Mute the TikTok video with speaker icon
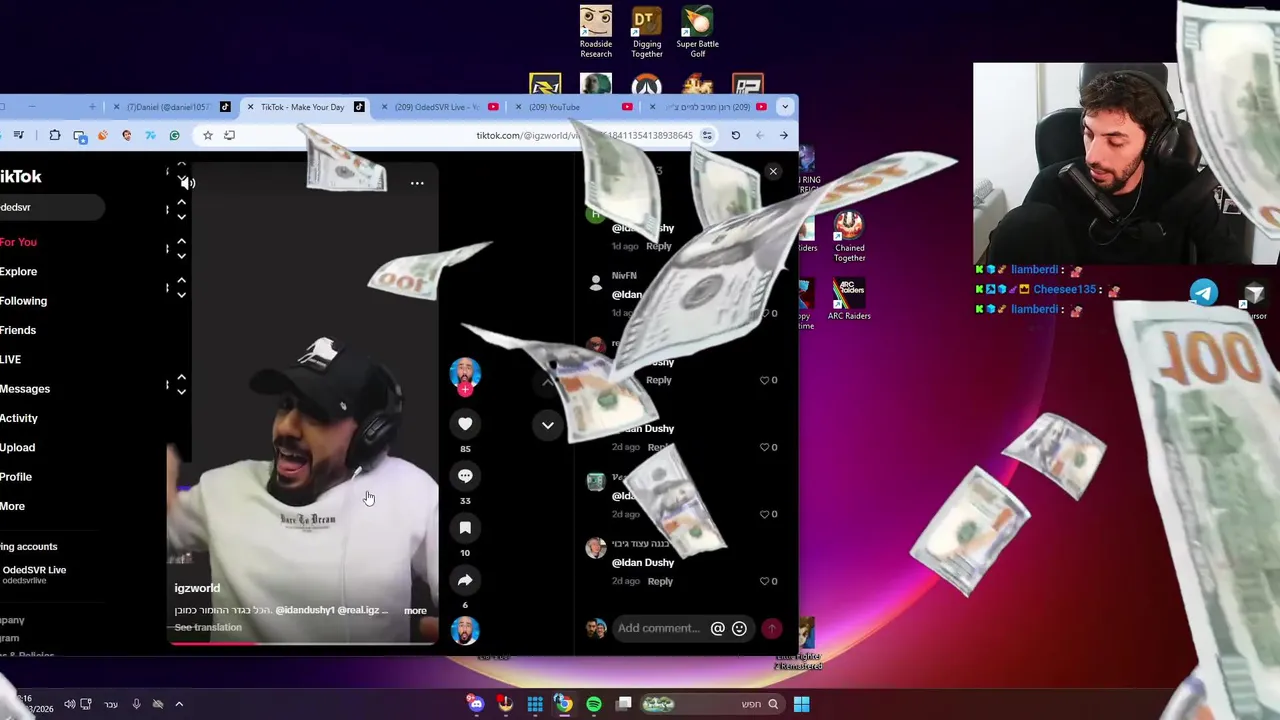The width and height of the screenshot is (1280, 720). pos(187,183)
